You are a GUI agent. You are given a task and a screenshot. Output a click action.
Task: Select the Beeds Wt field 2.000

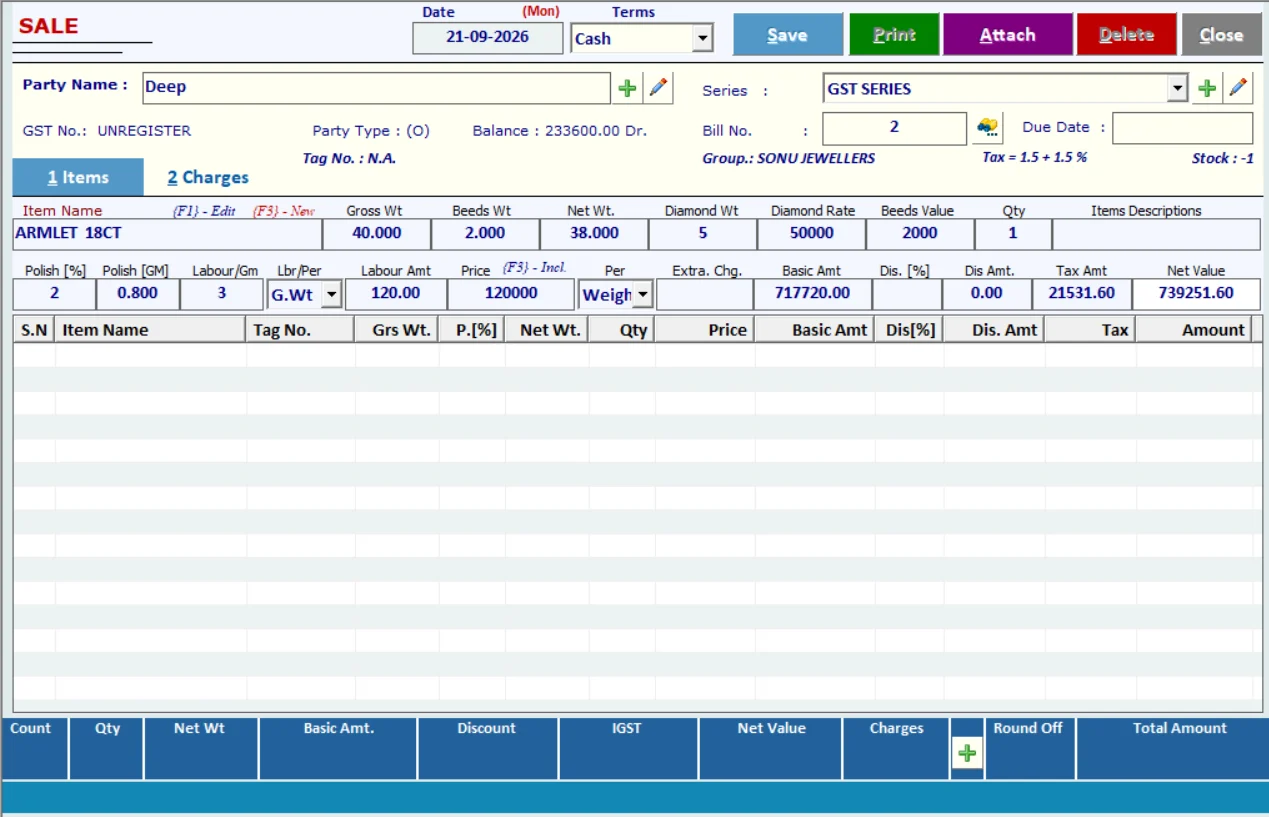coord(485,233)
